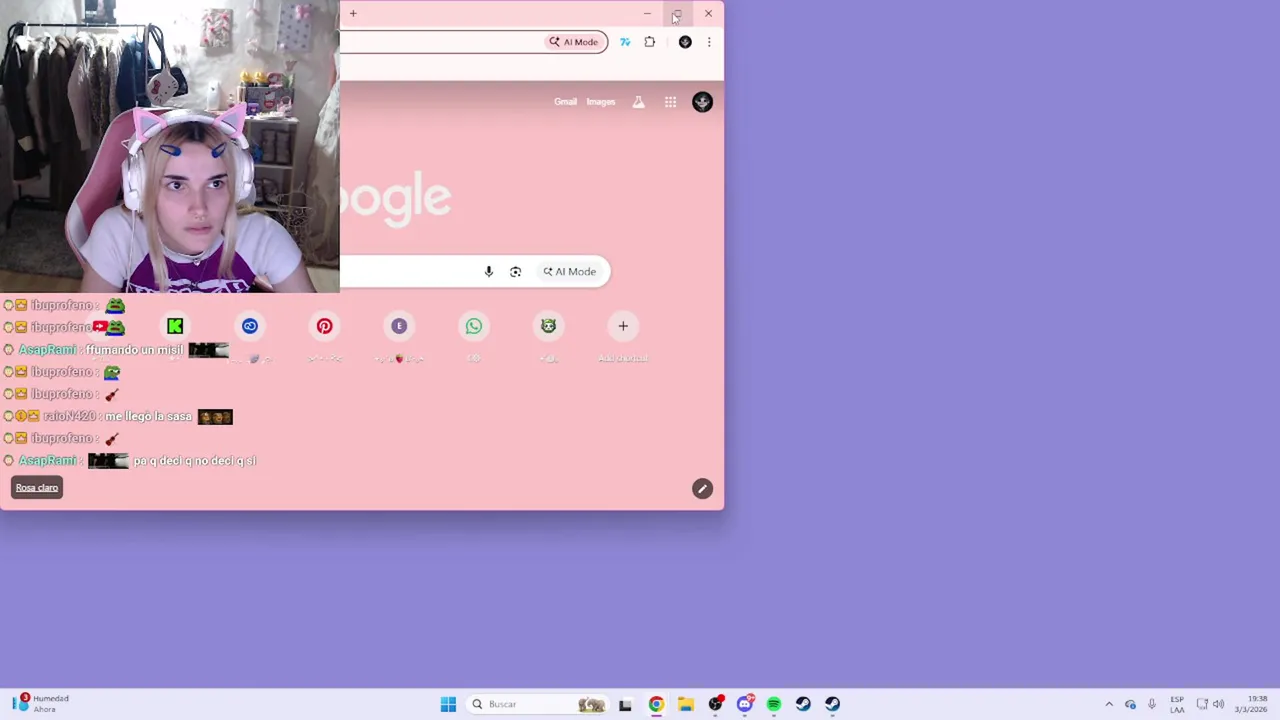Search by image with the Lens icon

pyautogui.click(x=515, y=272)
